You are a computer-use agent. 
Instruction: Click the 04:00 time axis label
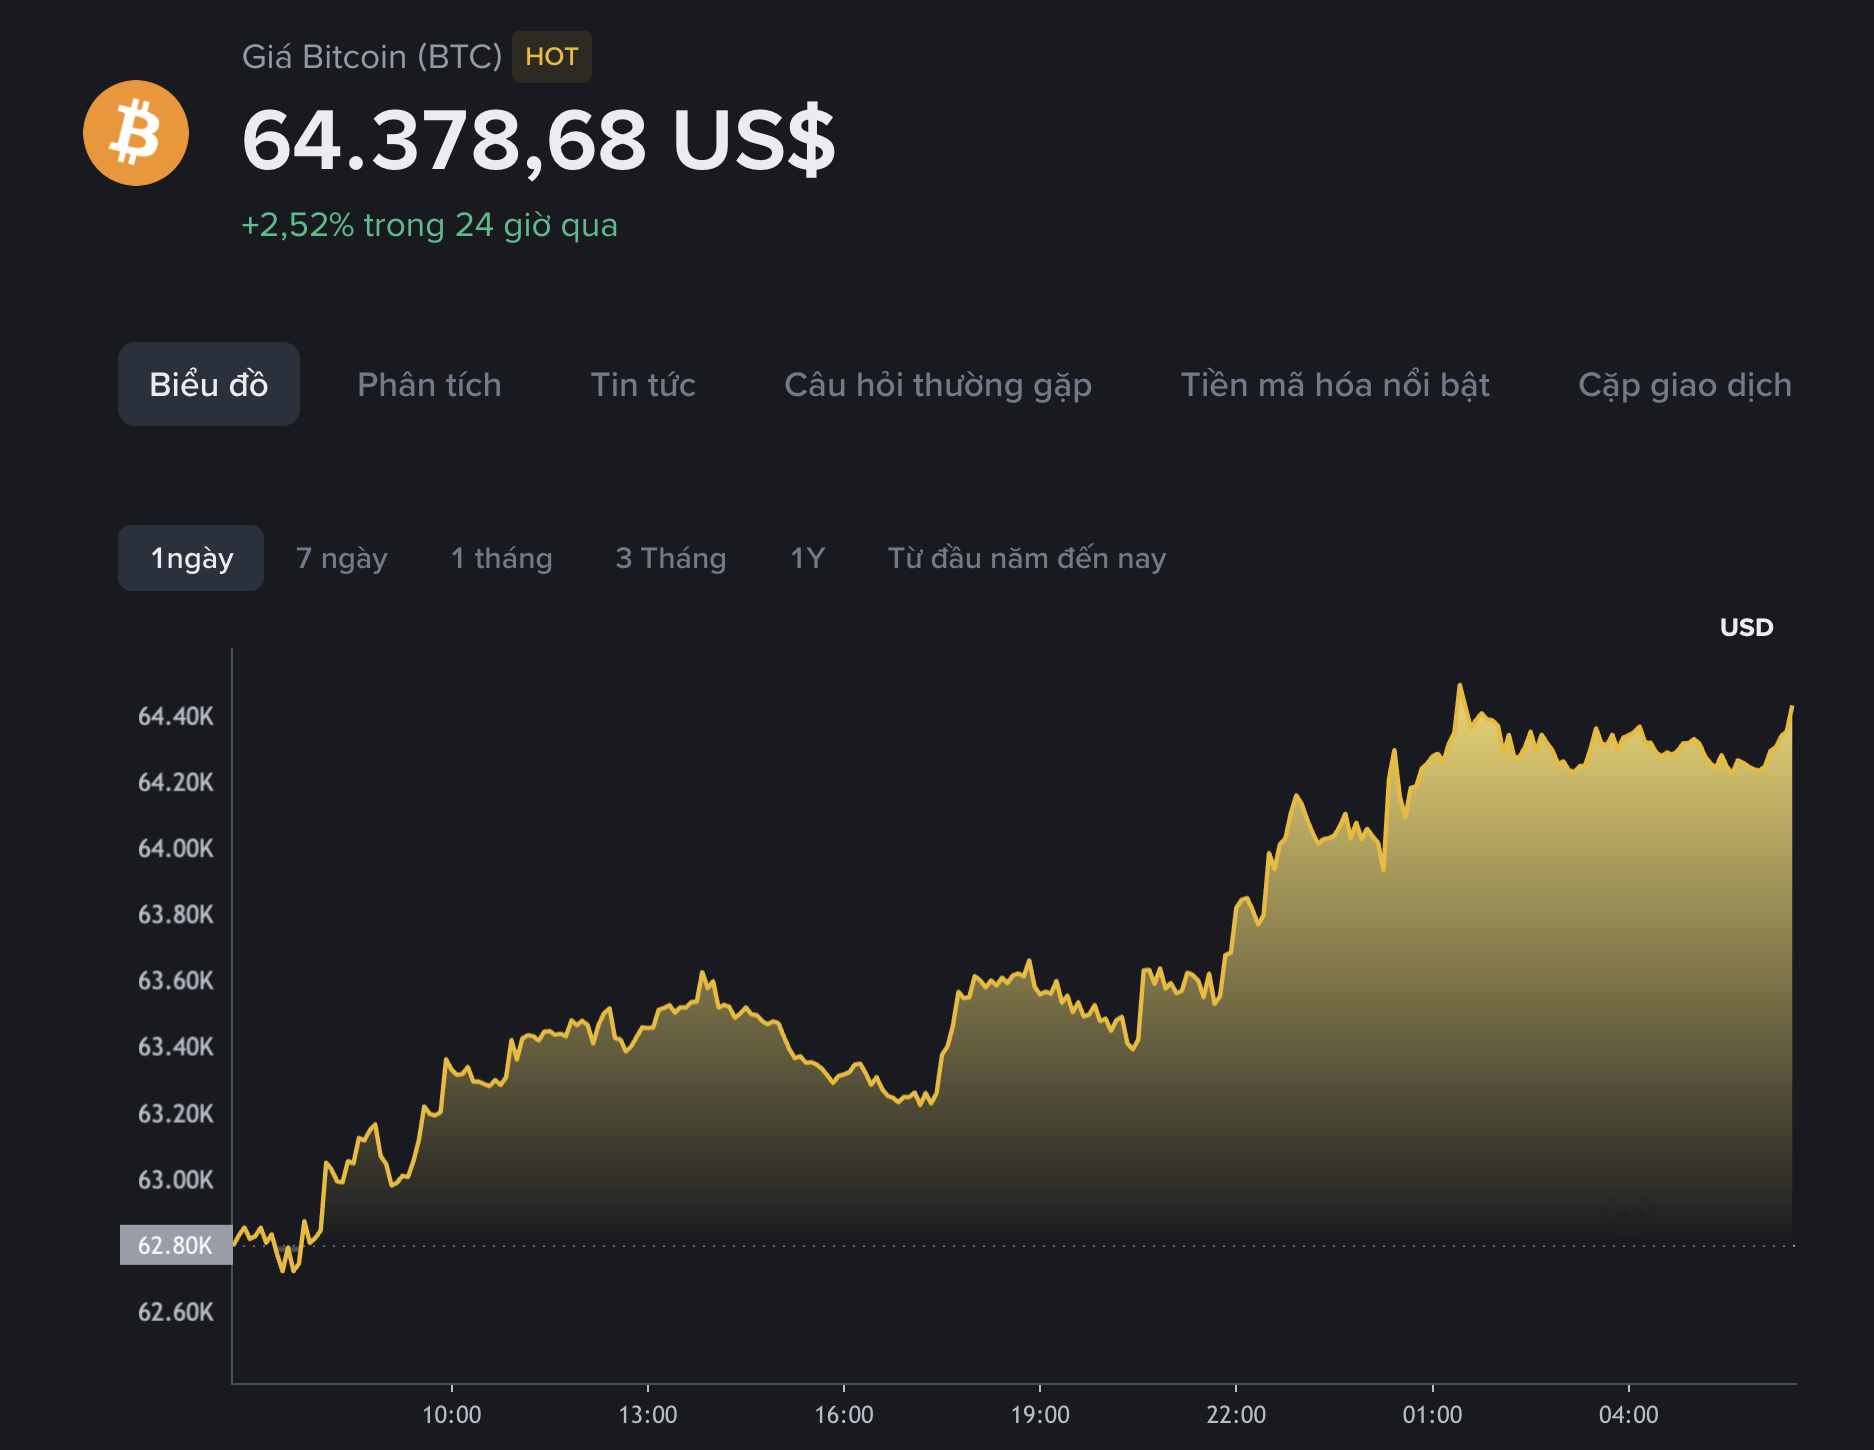1629,1414
